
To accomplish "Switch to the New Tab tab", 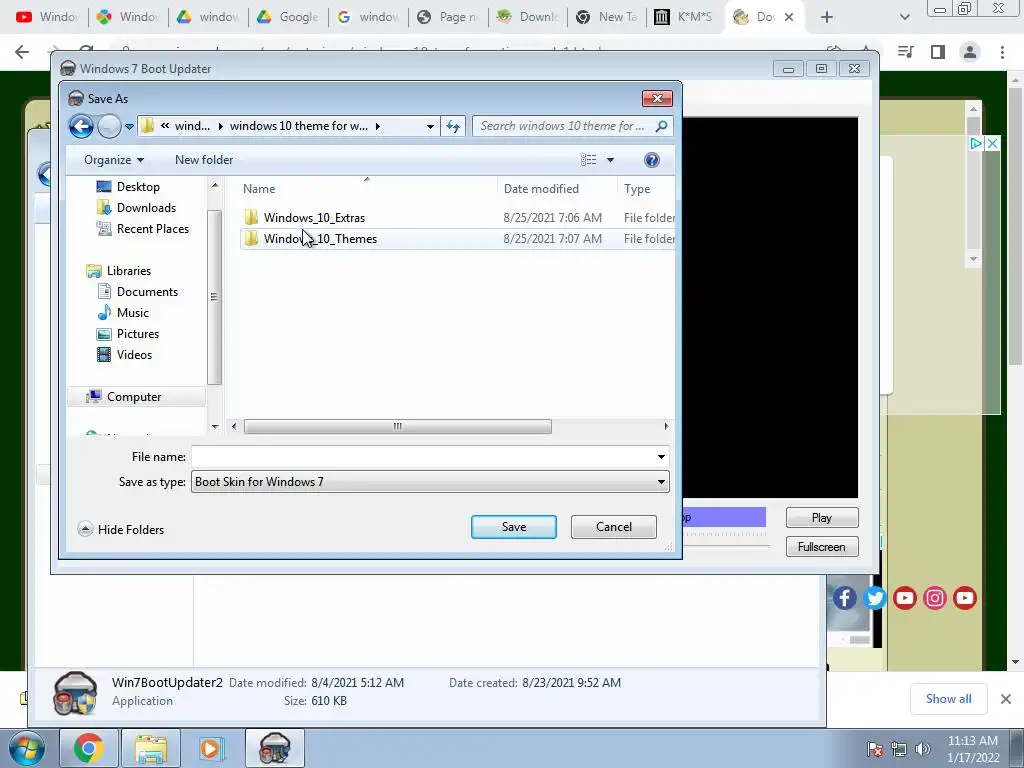I will coord(606,17).
